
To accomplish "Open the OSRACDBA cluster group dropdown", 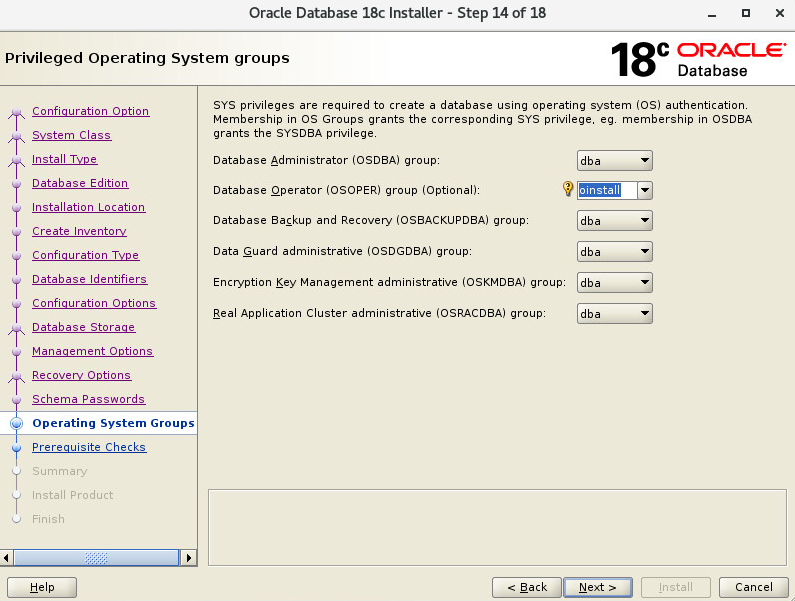I will pos(615,314).
